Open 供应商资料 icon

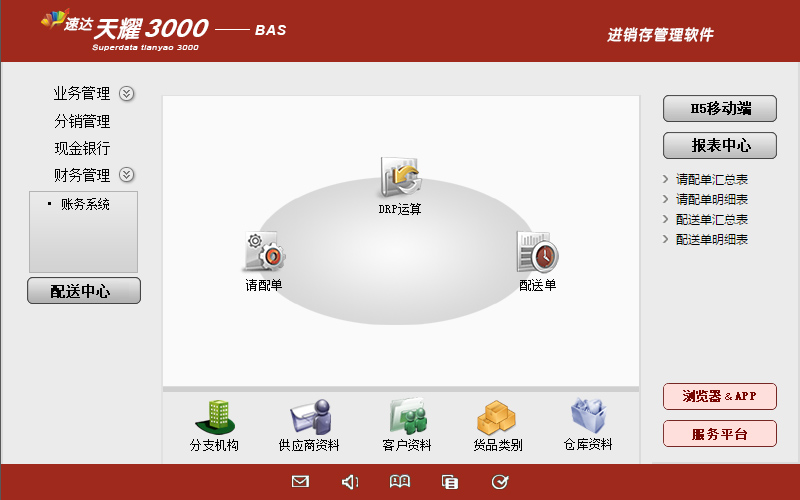[x=309, y=416]
